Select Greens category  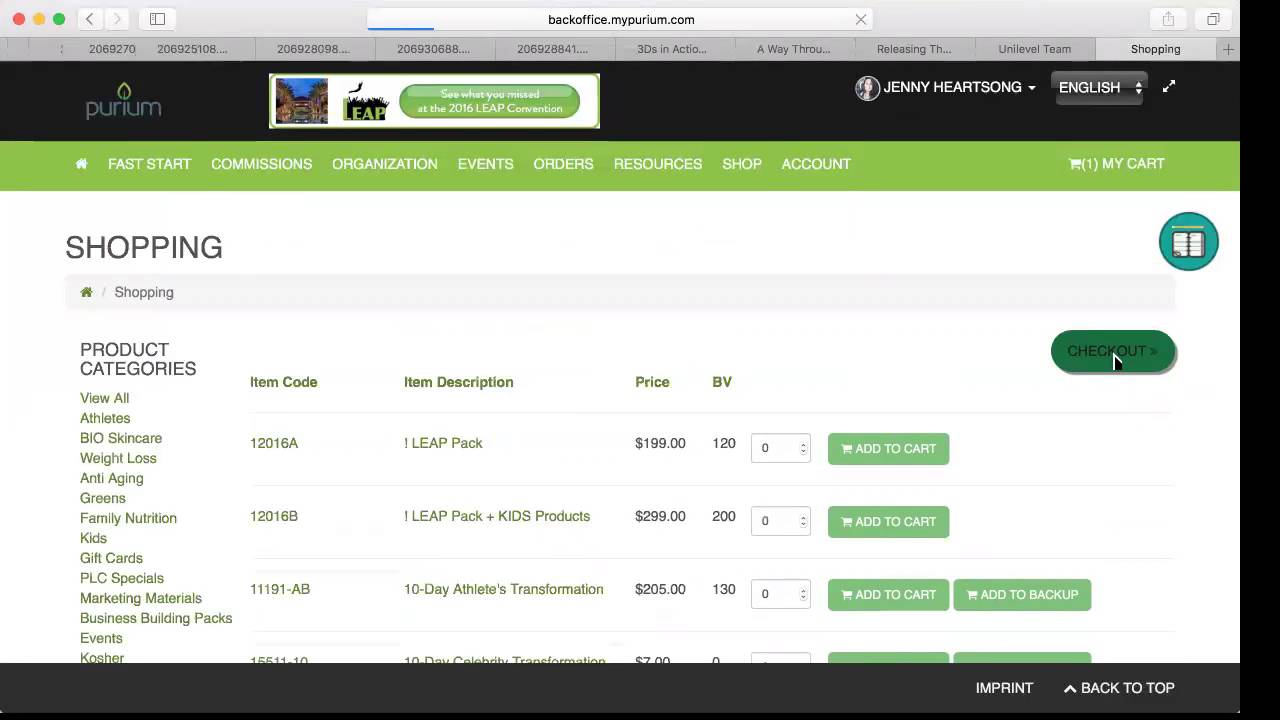tap(103, 498)
